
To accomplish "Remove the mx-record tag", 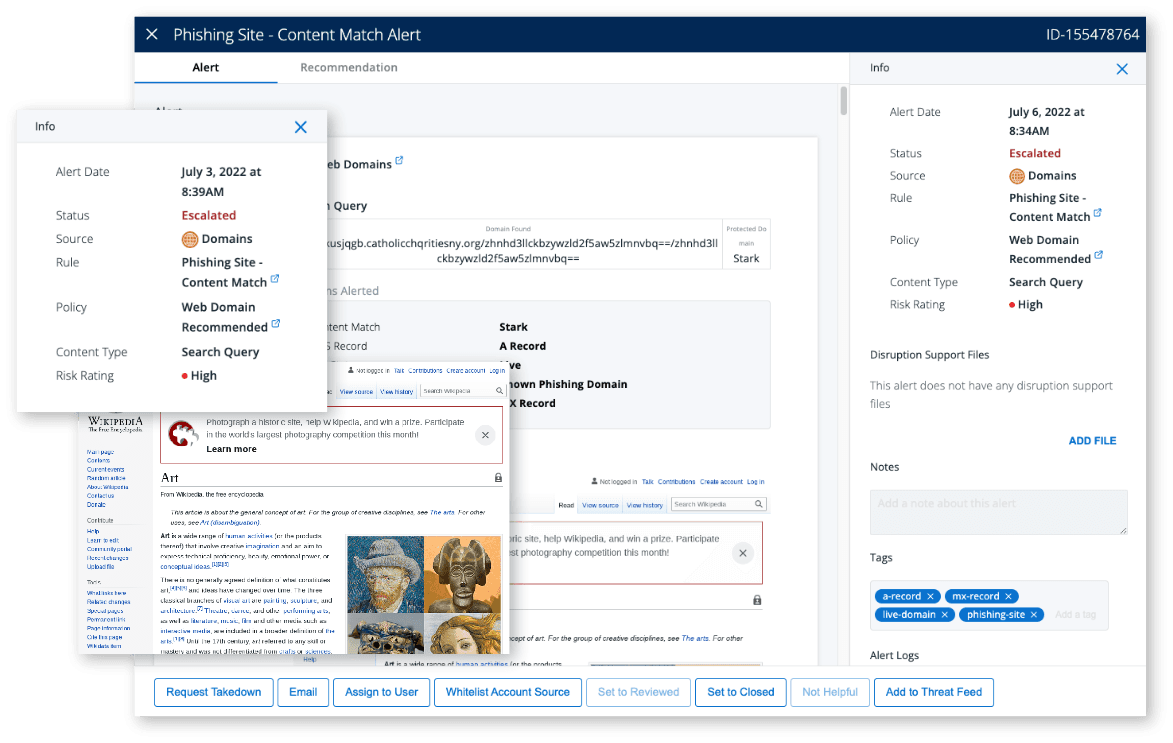I will pos(1008,596).
